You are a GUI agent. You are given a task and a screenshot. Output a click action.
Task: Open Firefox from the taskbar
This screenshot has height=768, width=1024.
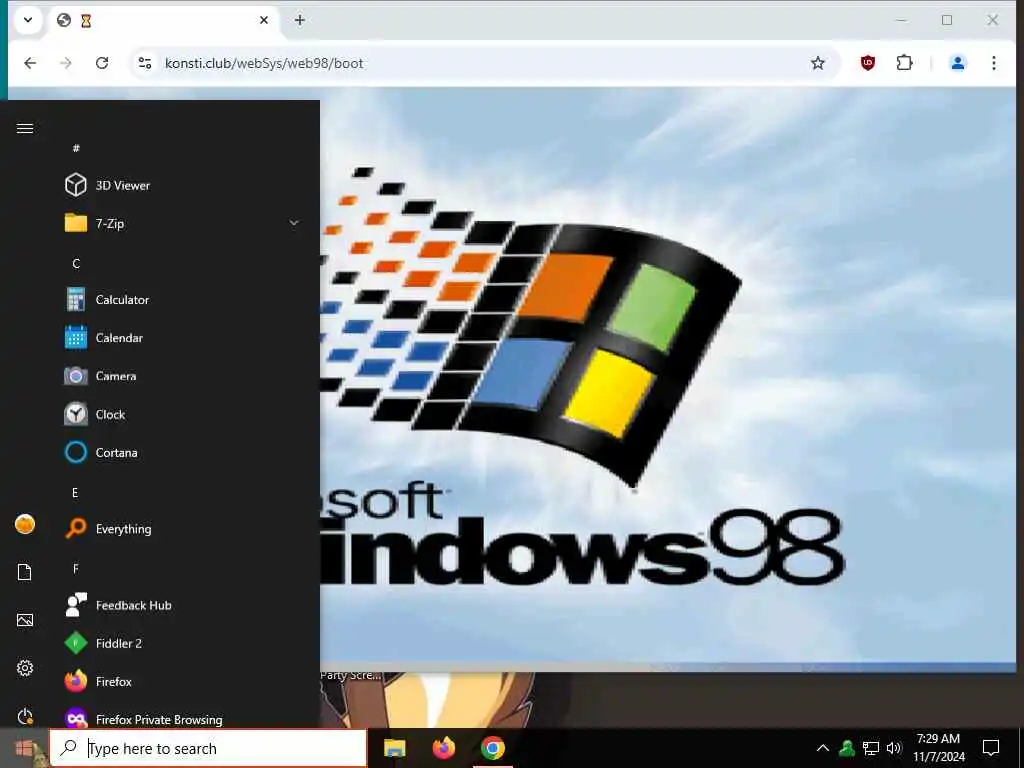click(x=444, y=748)
